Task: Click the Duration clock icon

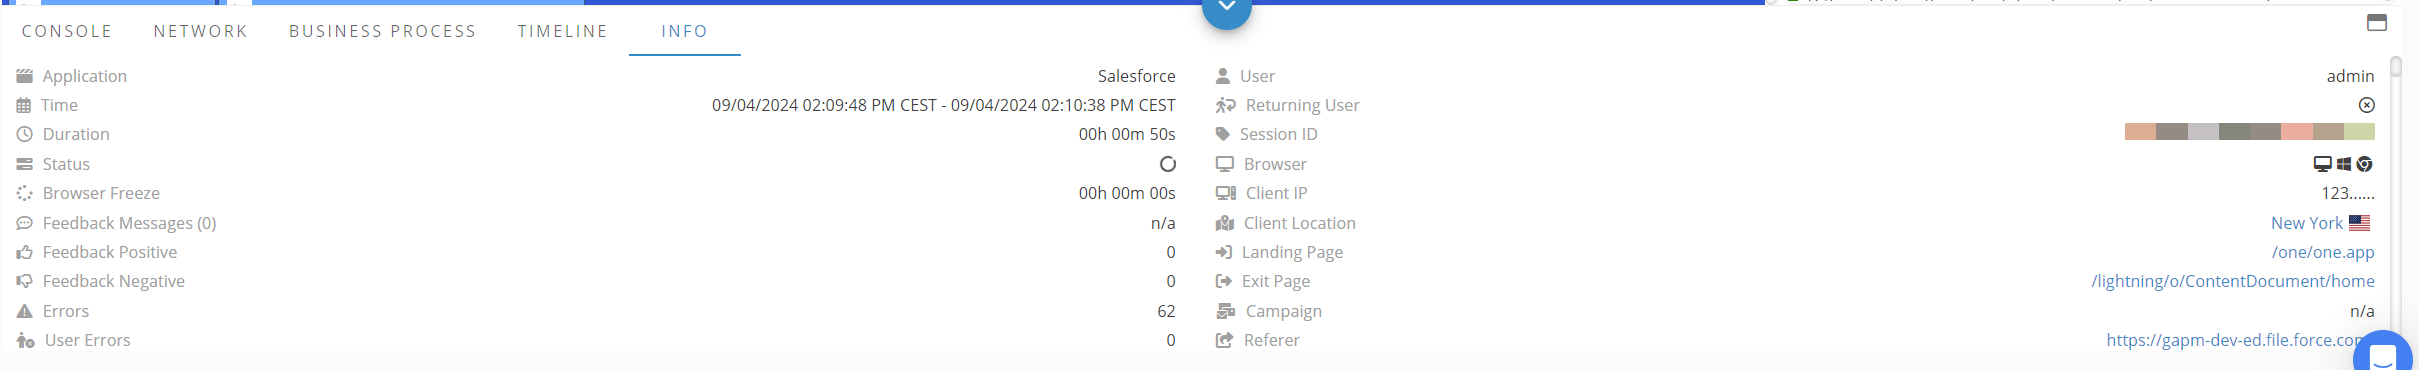Action: (x=25, y=134)
